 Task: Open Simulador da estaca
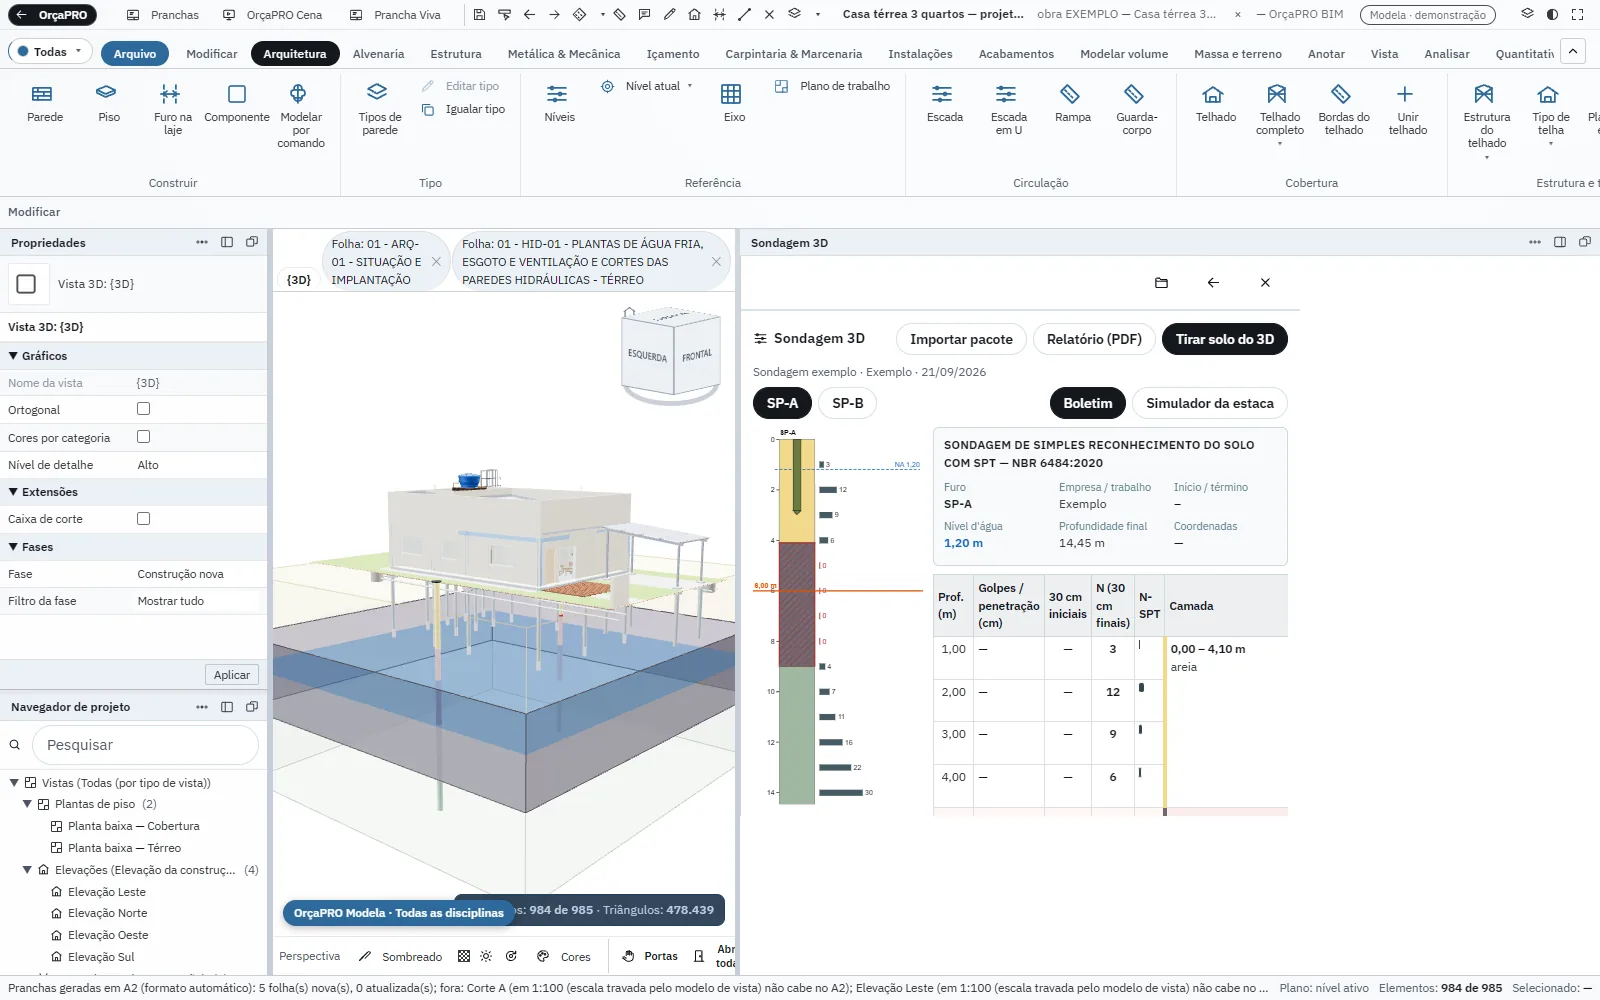pos(1209,403)
